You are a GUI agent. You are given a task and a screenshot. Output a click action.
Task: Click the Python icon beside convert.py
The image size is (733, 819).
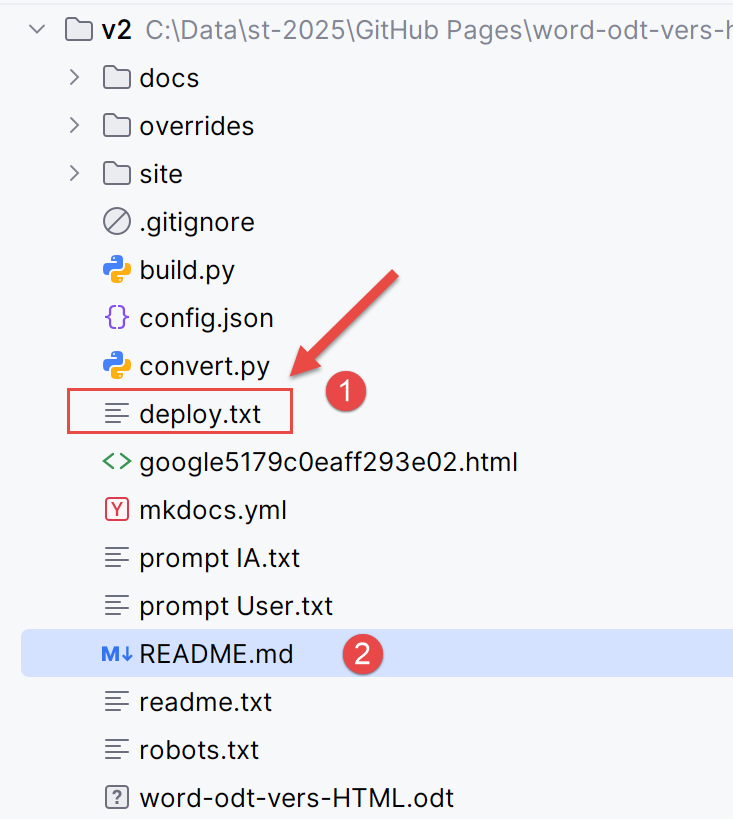point(117,366)
